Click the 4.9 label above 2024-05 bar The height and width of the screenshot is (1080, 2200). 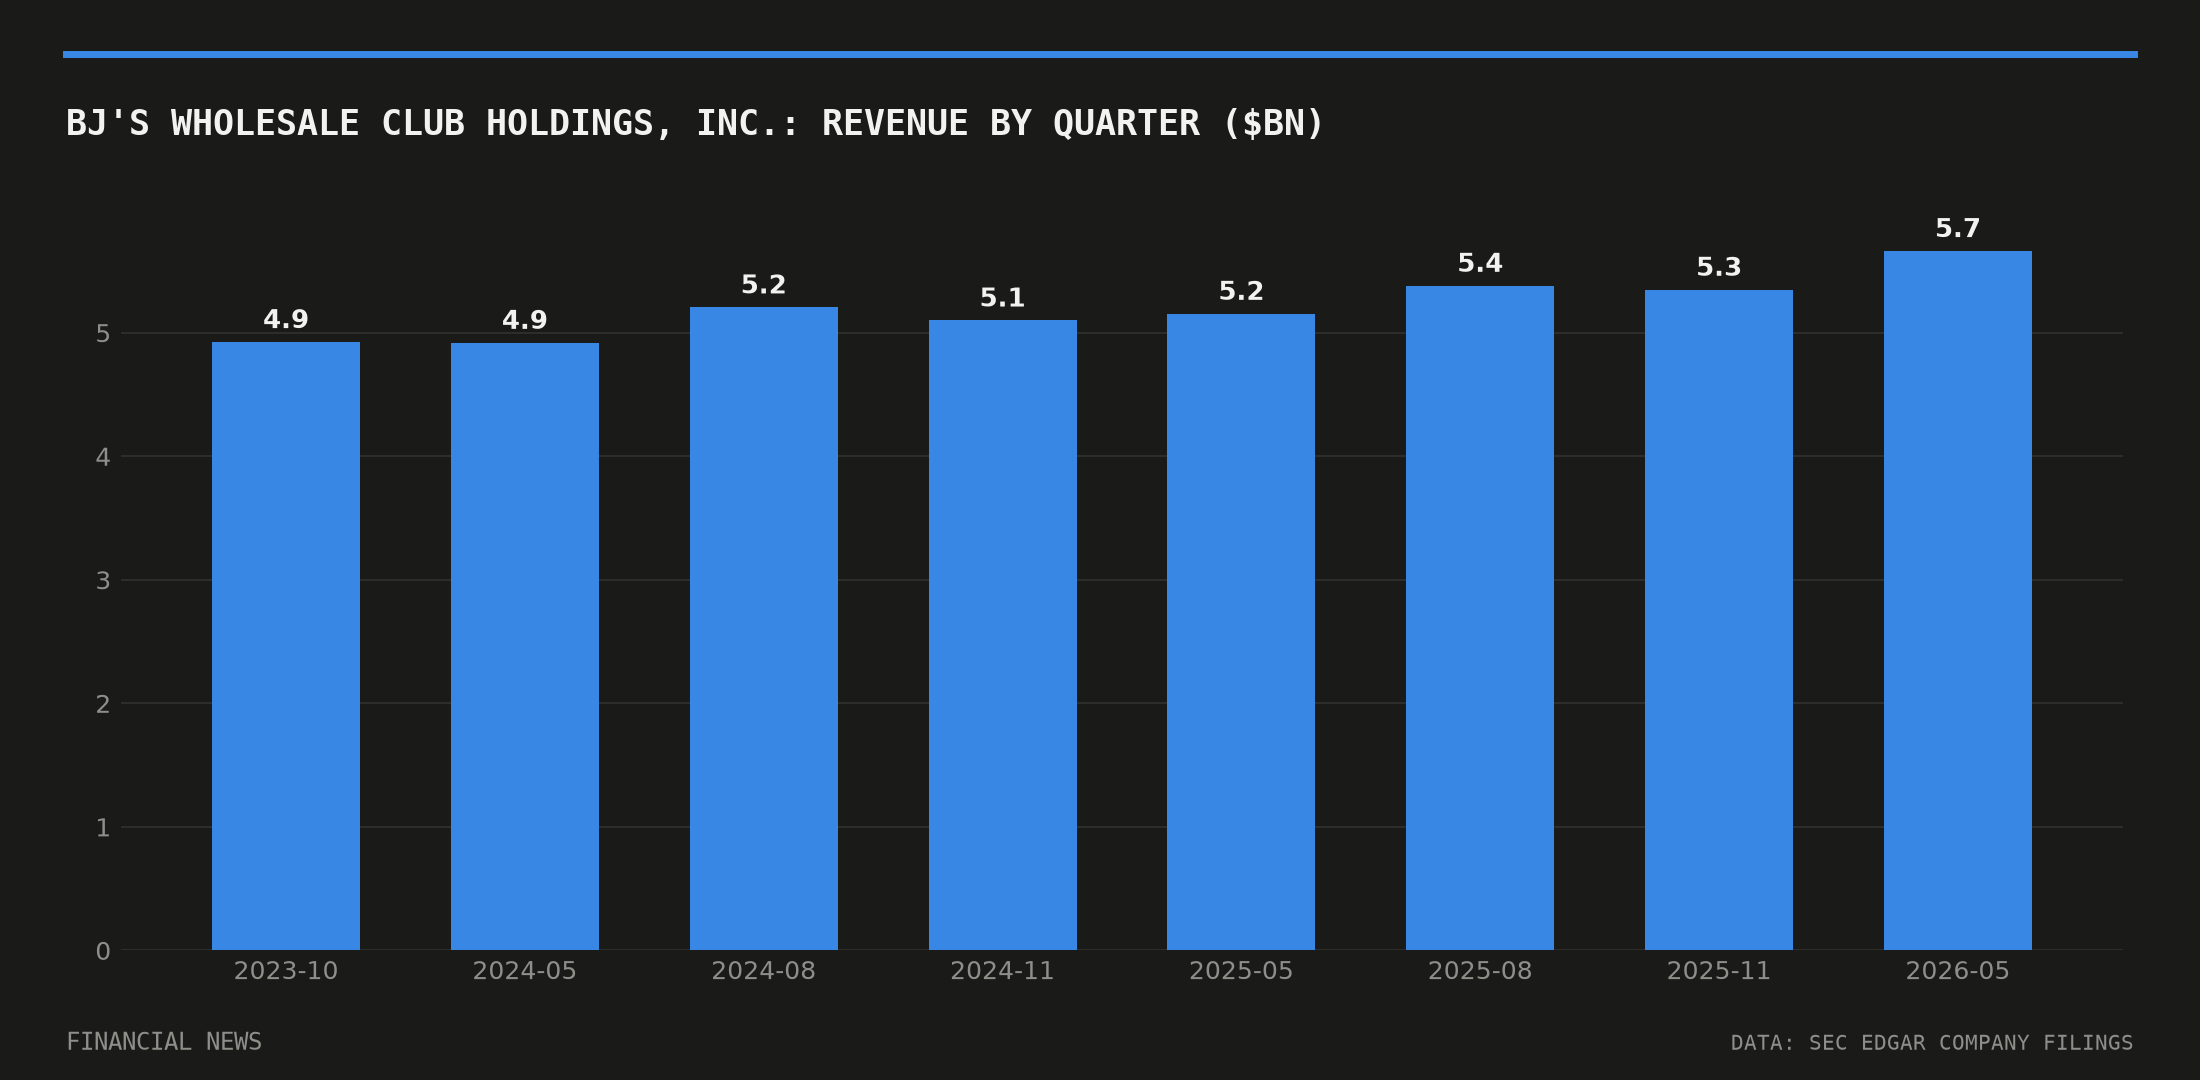[x=525, y=321]
